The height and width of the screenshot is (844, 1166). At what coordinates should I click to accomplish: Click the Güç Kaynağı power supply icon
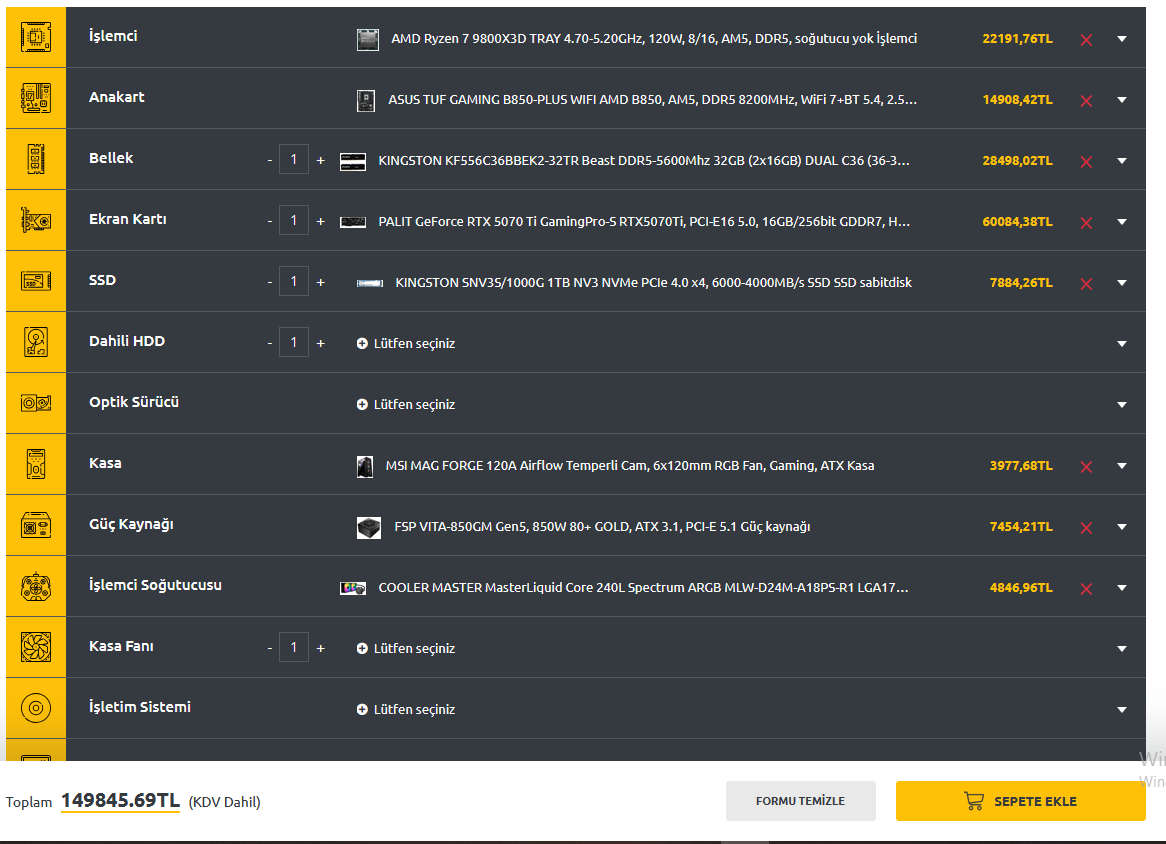pos(36,525)
